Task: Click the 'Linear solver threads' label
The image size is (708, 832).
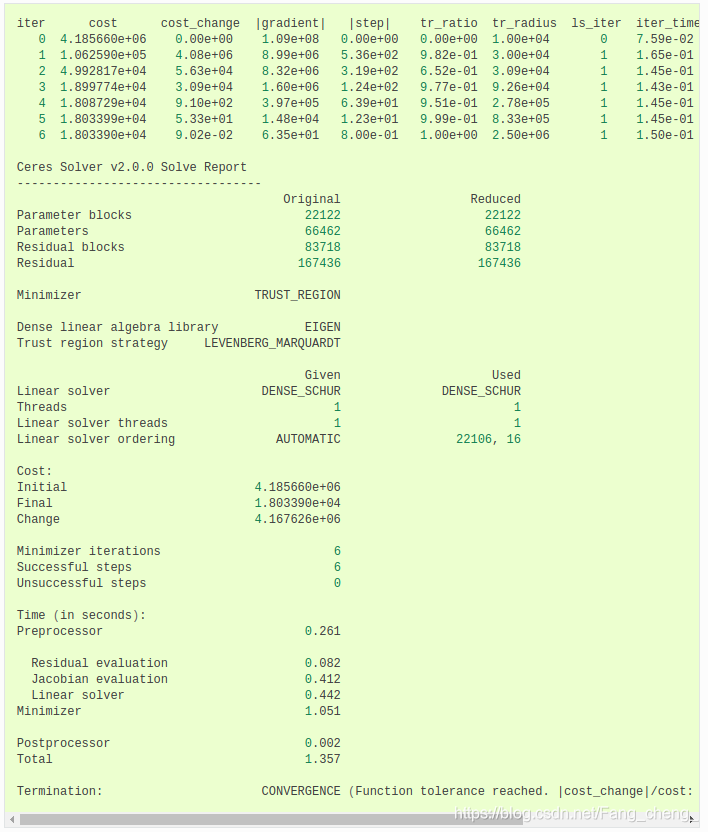Action: pyautogui.click(x=92, y=423)
